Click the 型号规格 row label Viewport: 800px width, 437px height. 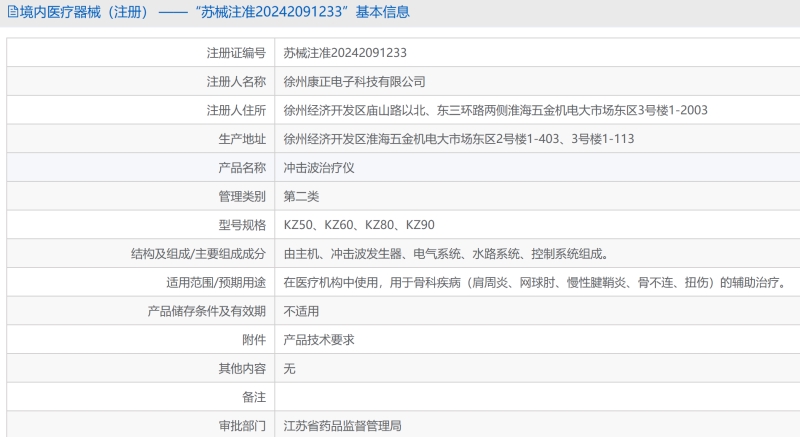point(242,225)
